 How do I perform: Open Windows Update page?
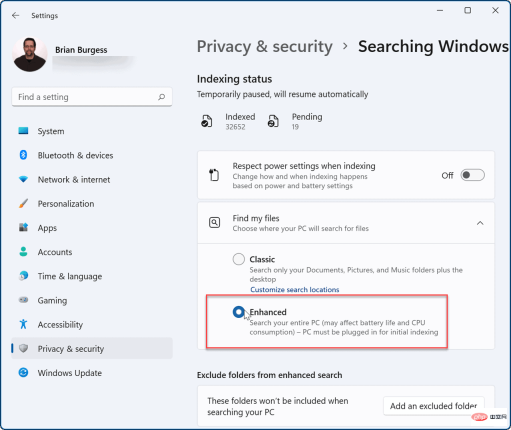point(92,373)
